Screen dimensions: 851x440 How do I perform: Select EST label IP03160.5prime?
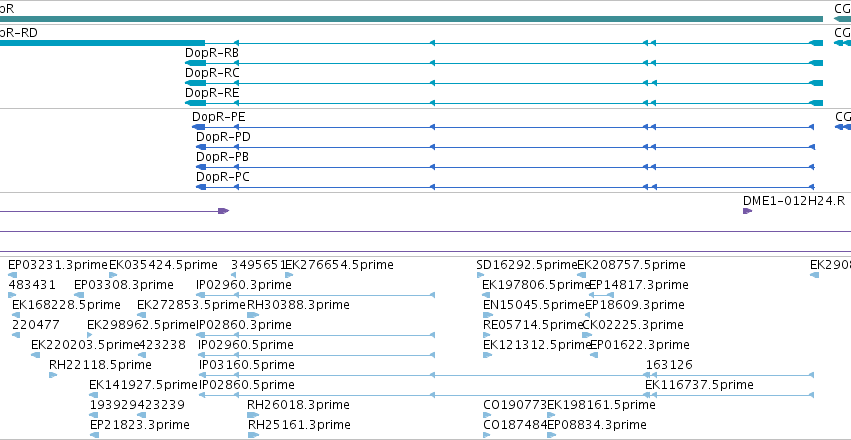[x=247, y=365]
